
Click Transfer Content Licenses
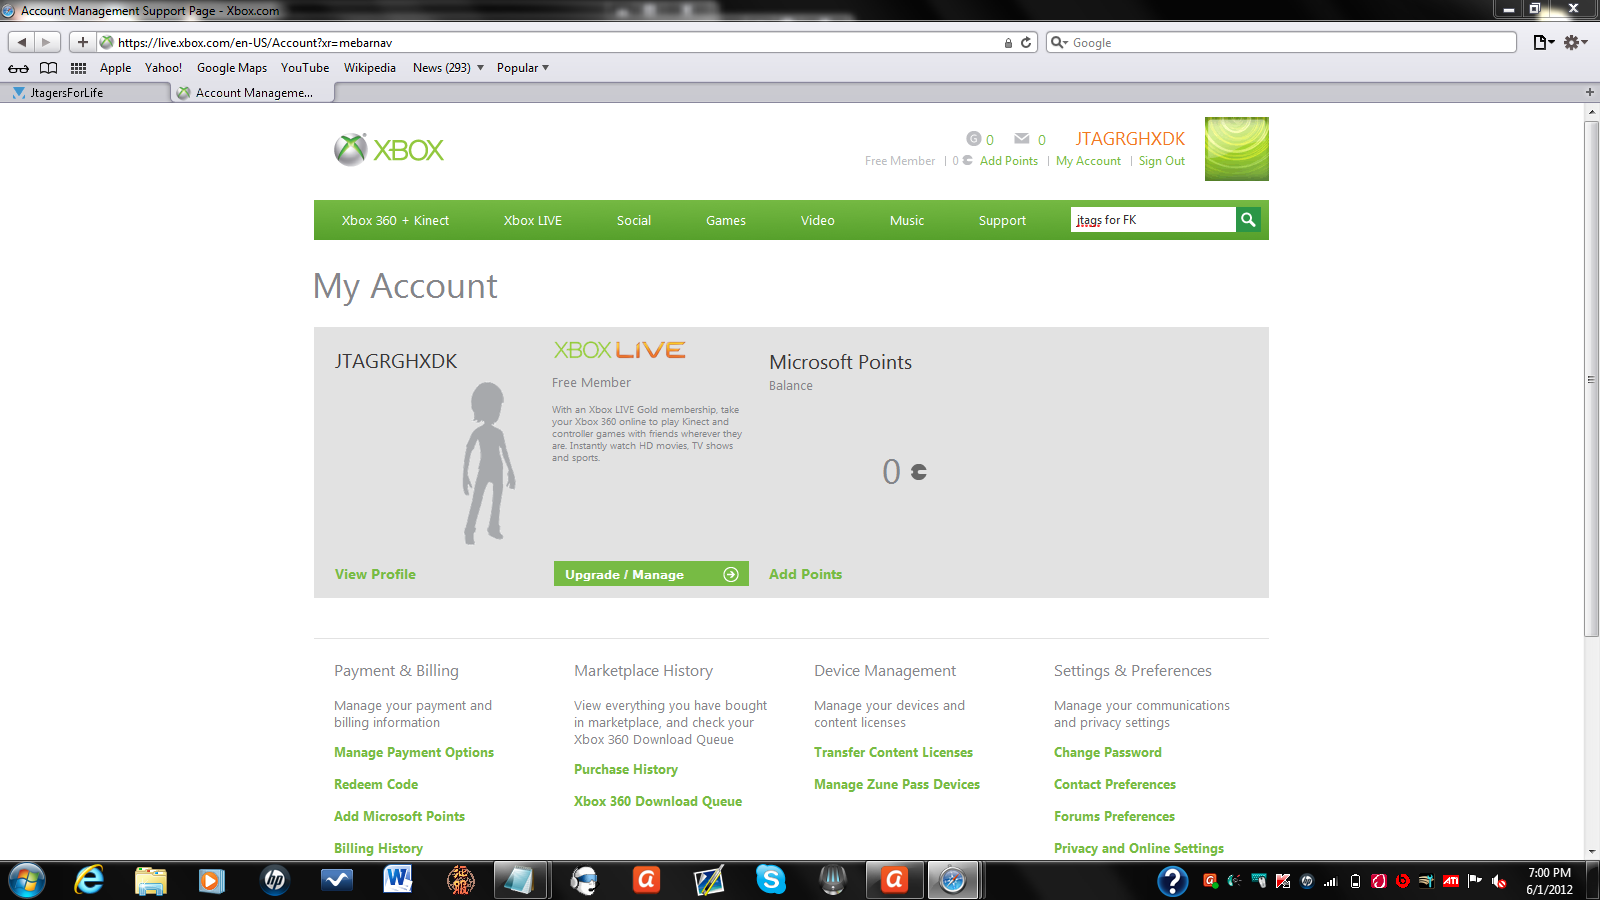click(893, 752)
